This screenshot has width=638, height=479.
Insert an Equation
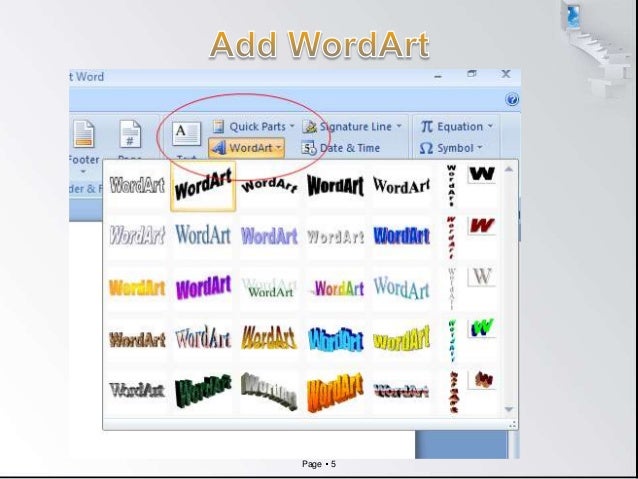coord(457,127)
